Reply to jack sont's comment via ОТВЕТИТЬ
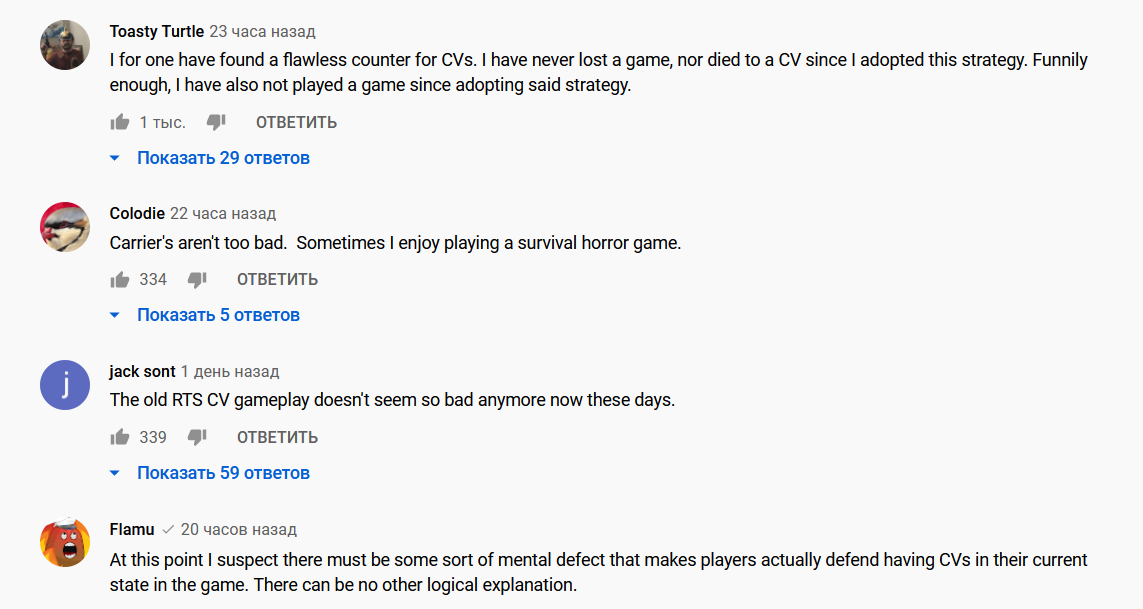Screen dimensions: 1143x609 pos(277,438)
